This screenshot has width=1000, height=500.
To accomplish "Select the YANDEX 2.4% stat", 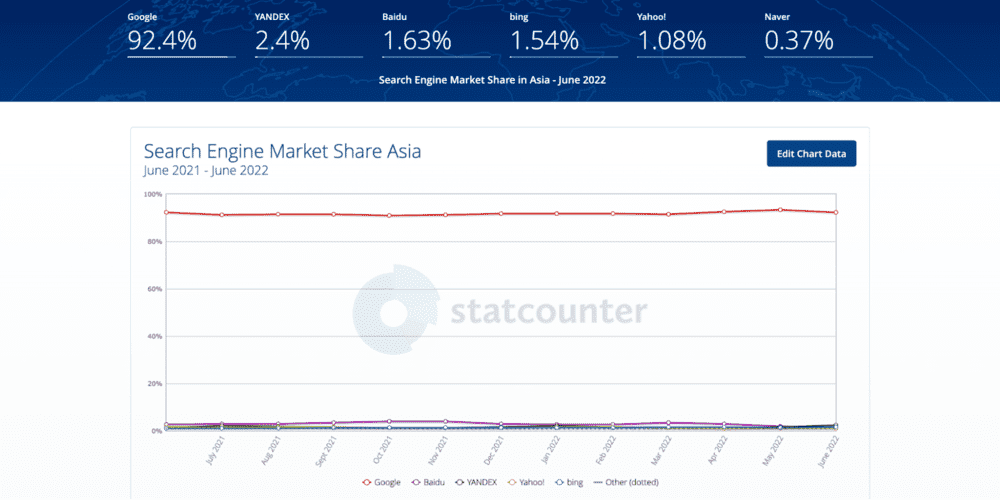I will point(283,40).
